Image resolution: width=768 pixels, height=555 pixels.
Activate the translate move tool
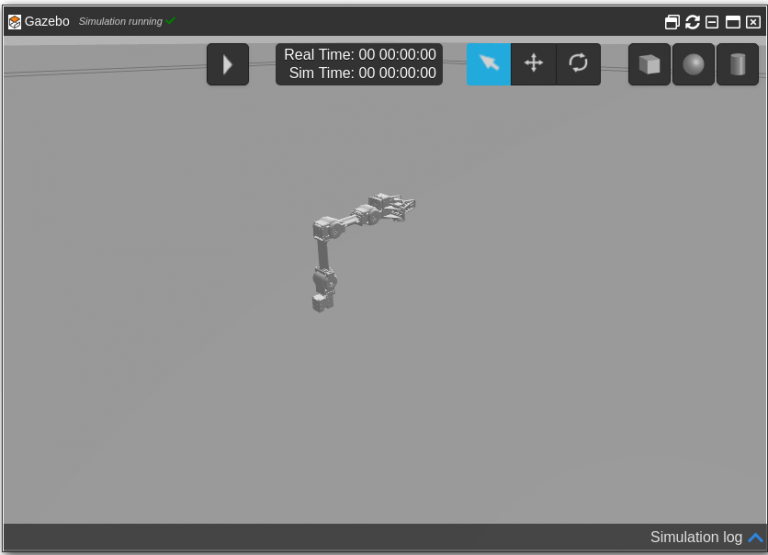(533, 64)
